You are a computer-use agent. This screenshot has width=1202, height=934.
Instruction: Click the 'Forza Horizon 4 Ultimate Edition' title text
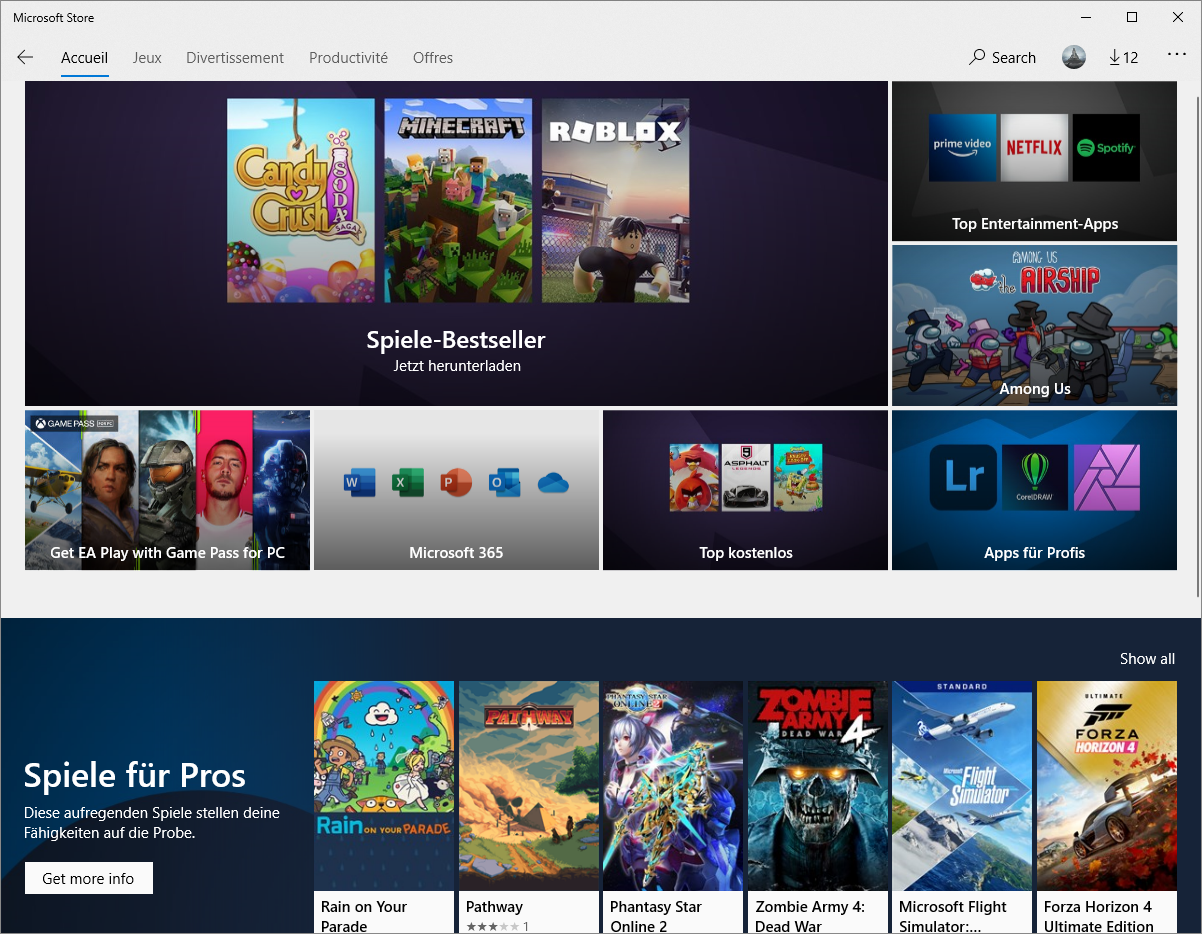1099,916
